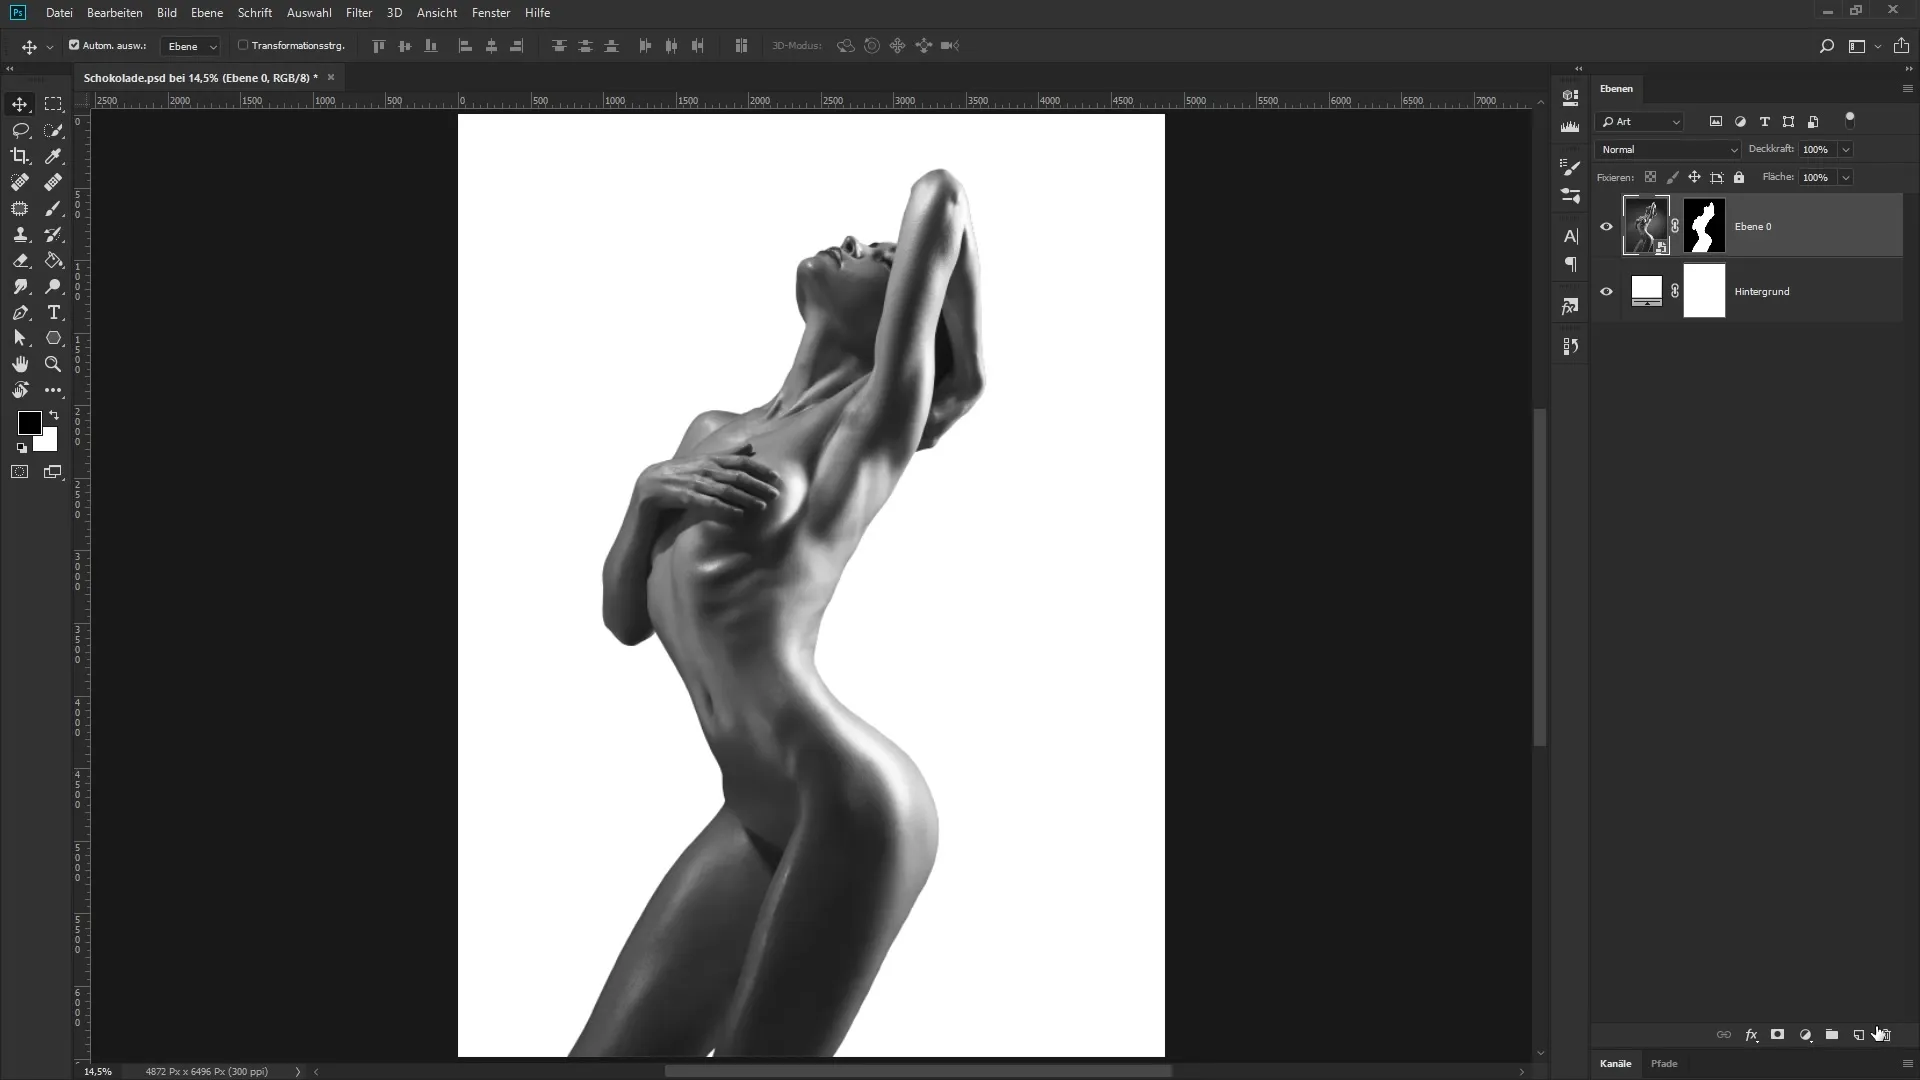This screenshot has height=1080, width=1920.
Task: Open the tool preset picker arrow
Action: [49, 47]
